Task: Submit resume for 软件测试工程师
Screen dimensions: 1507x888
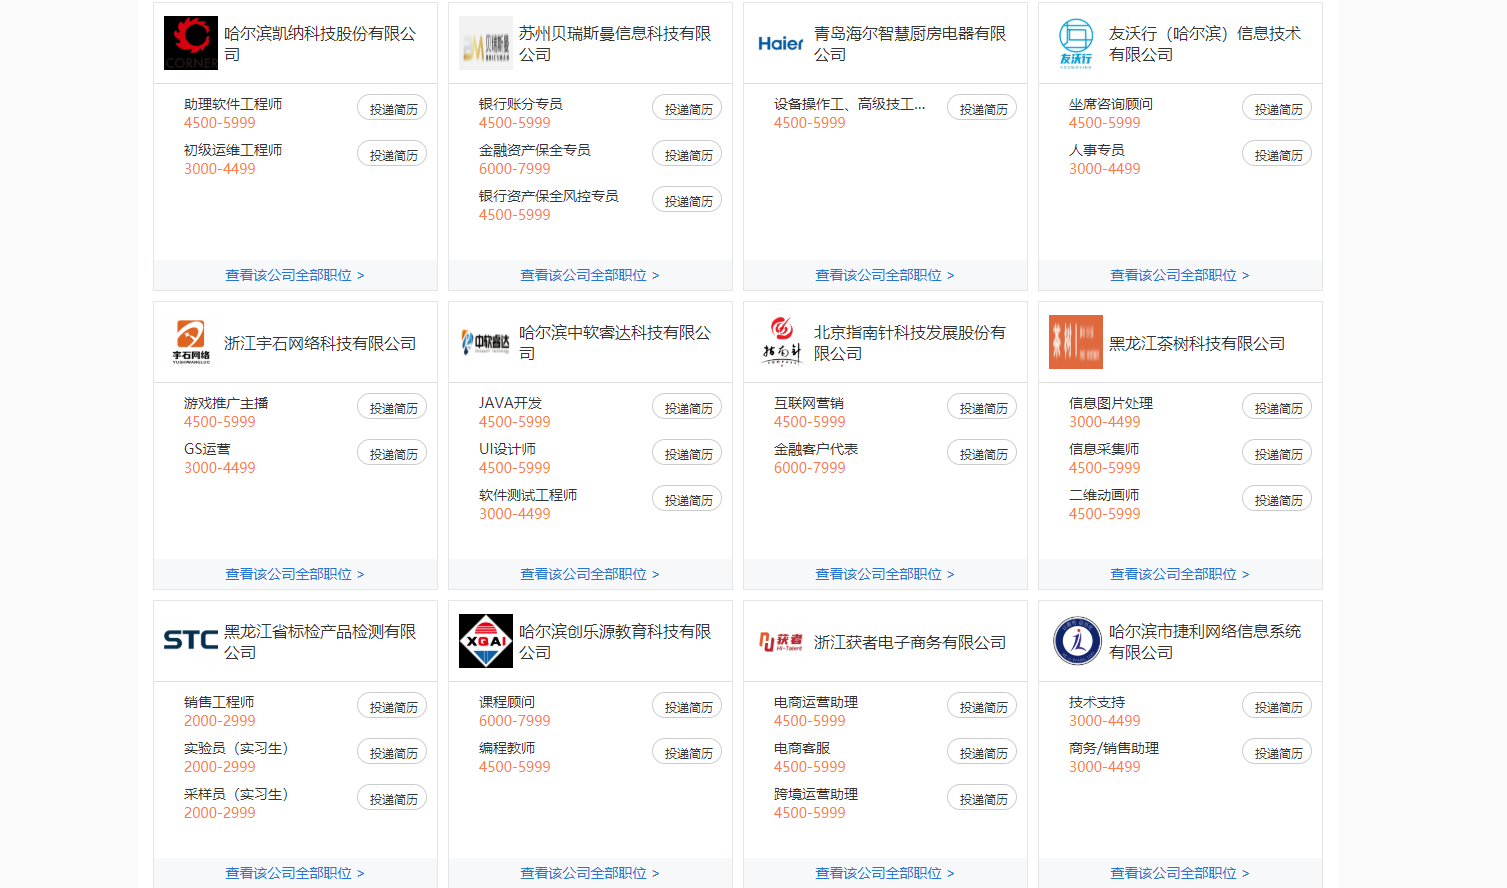Action: pyautogui.click(x=687, y=499)
